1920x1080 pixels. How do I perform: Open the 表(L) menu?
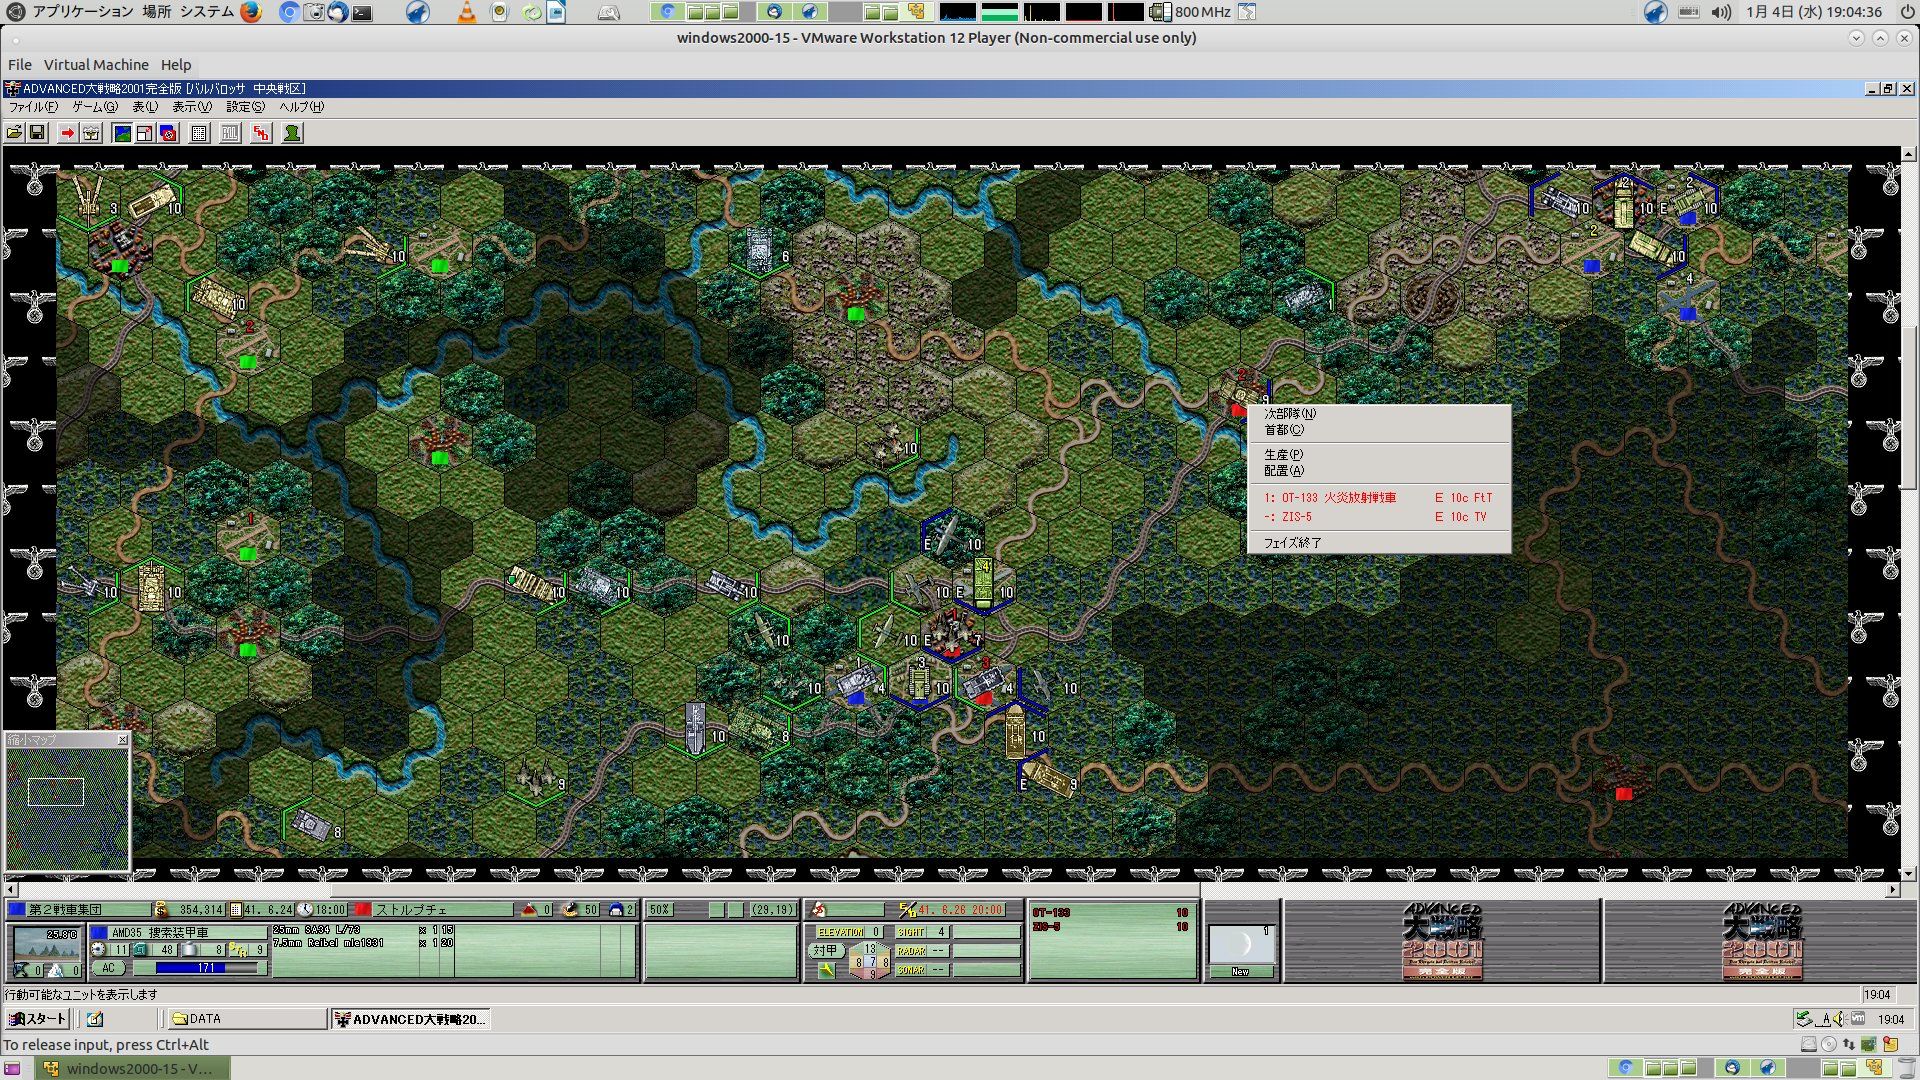[x=145, y=107]
